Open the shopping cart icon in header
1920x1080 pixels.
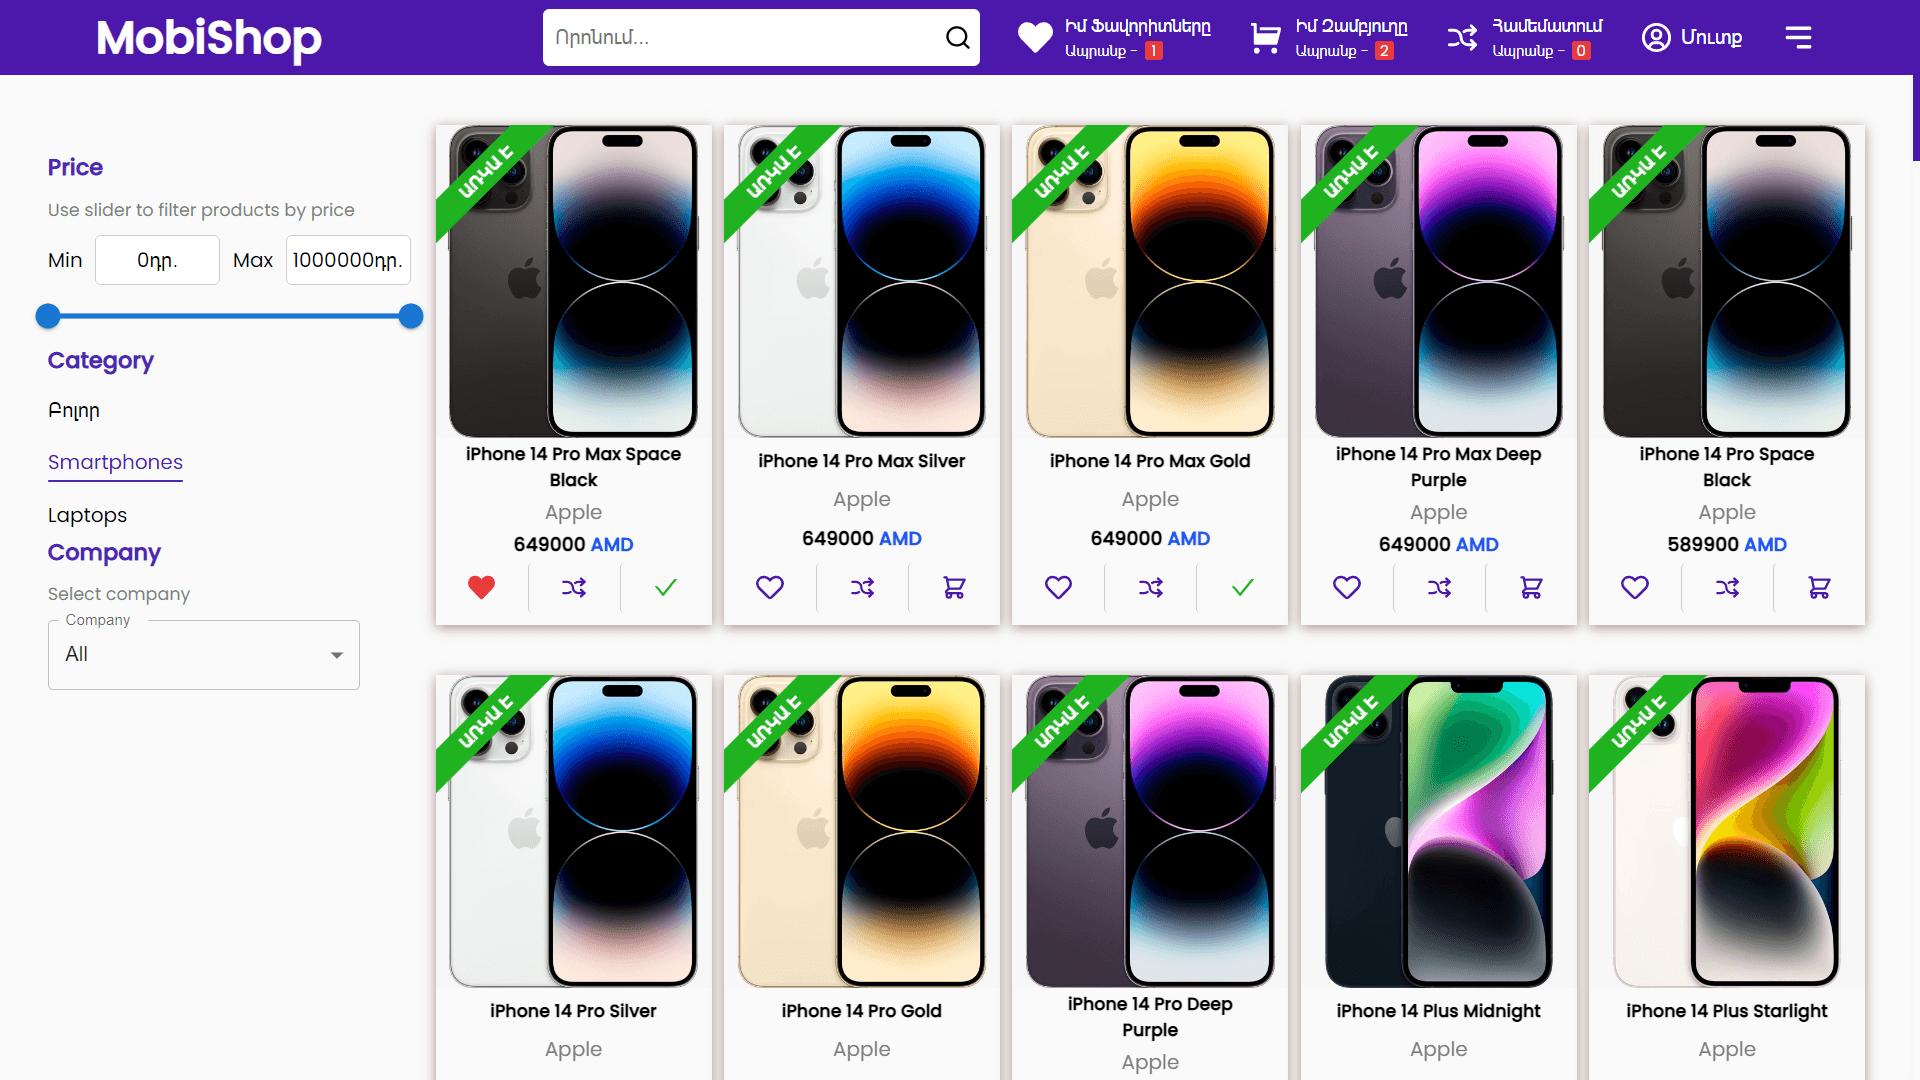[1266, 38]
